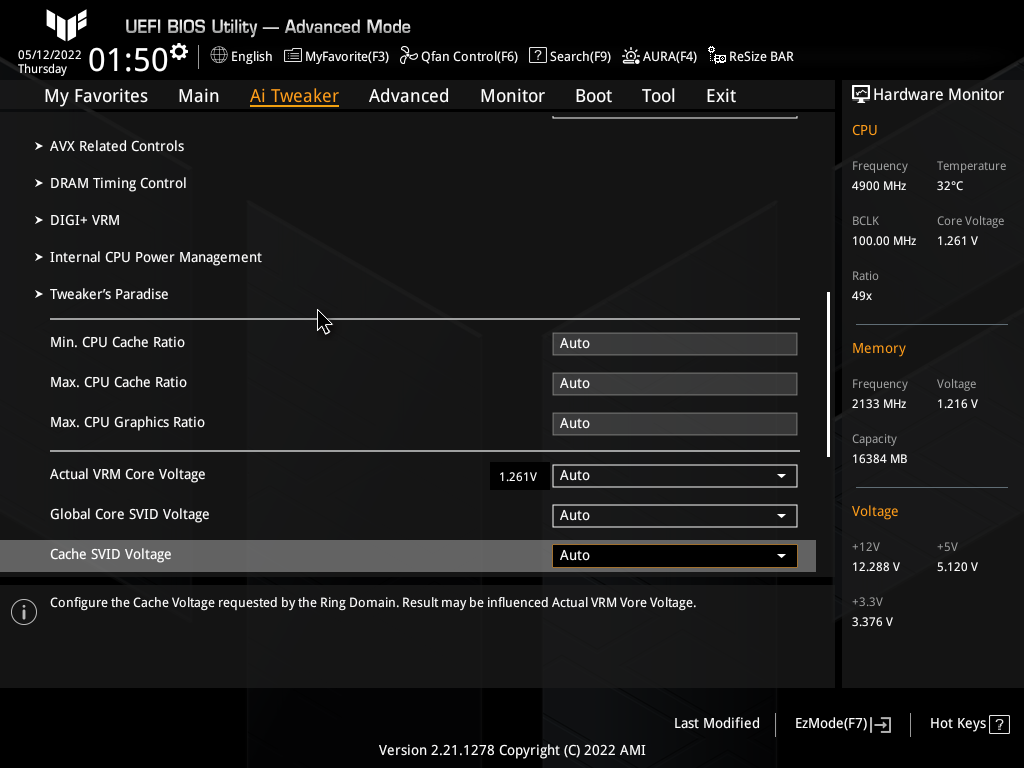1024x768 pixels.
Task: Expand AVX Related Controls submenu
Action: pos(117,146)
